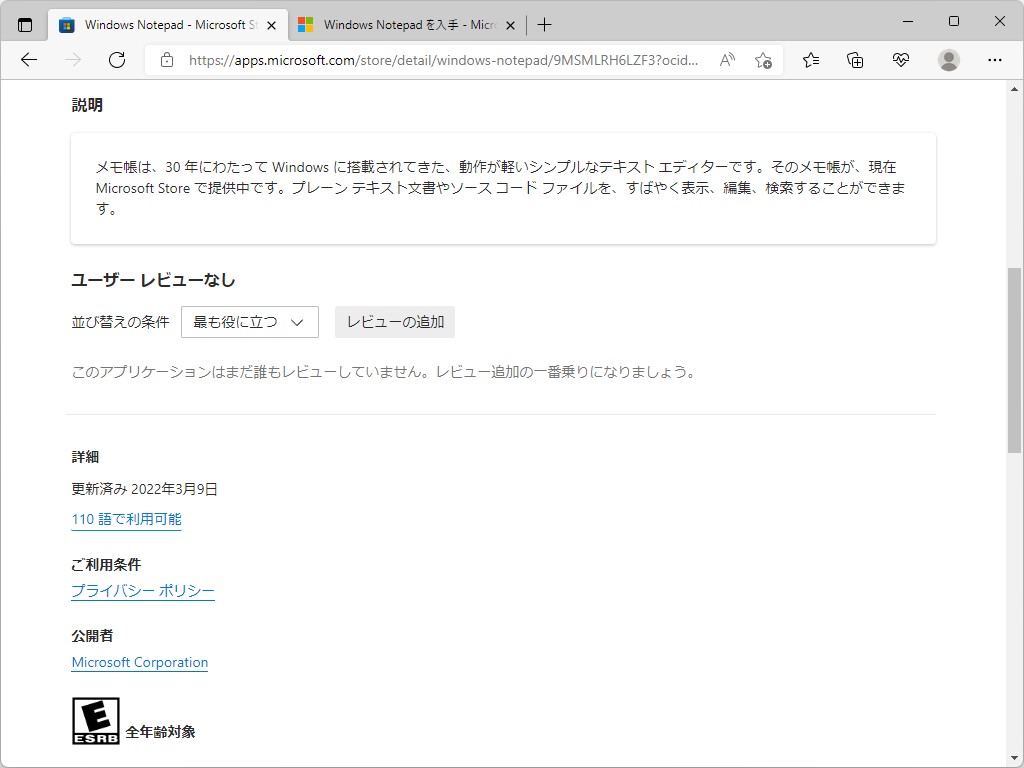
Task: Visit the Microsoft Corporation publisher page
Action: [139, 662]
